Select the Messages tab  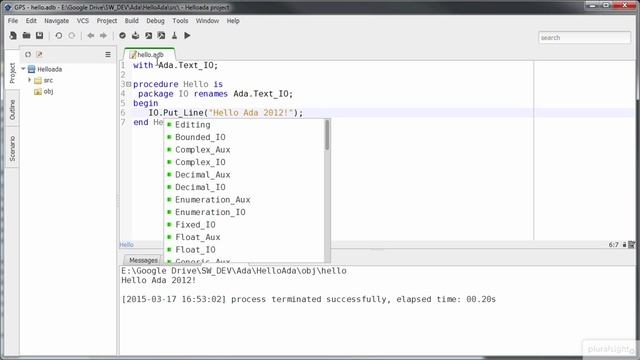tap(143, 260)
